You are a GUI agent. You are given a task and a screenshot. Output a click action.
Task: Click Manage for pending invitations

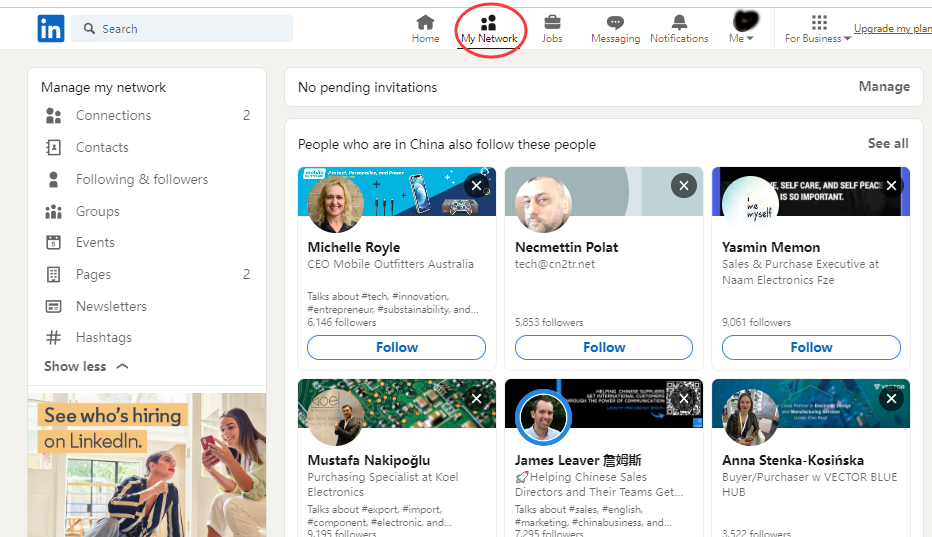884,87
